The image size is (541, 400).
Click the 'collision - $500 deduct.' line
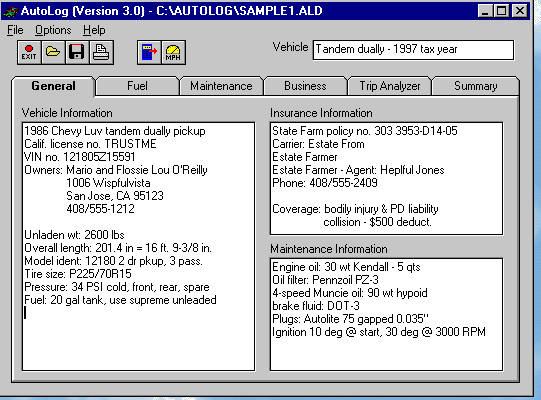coord(377,222)
